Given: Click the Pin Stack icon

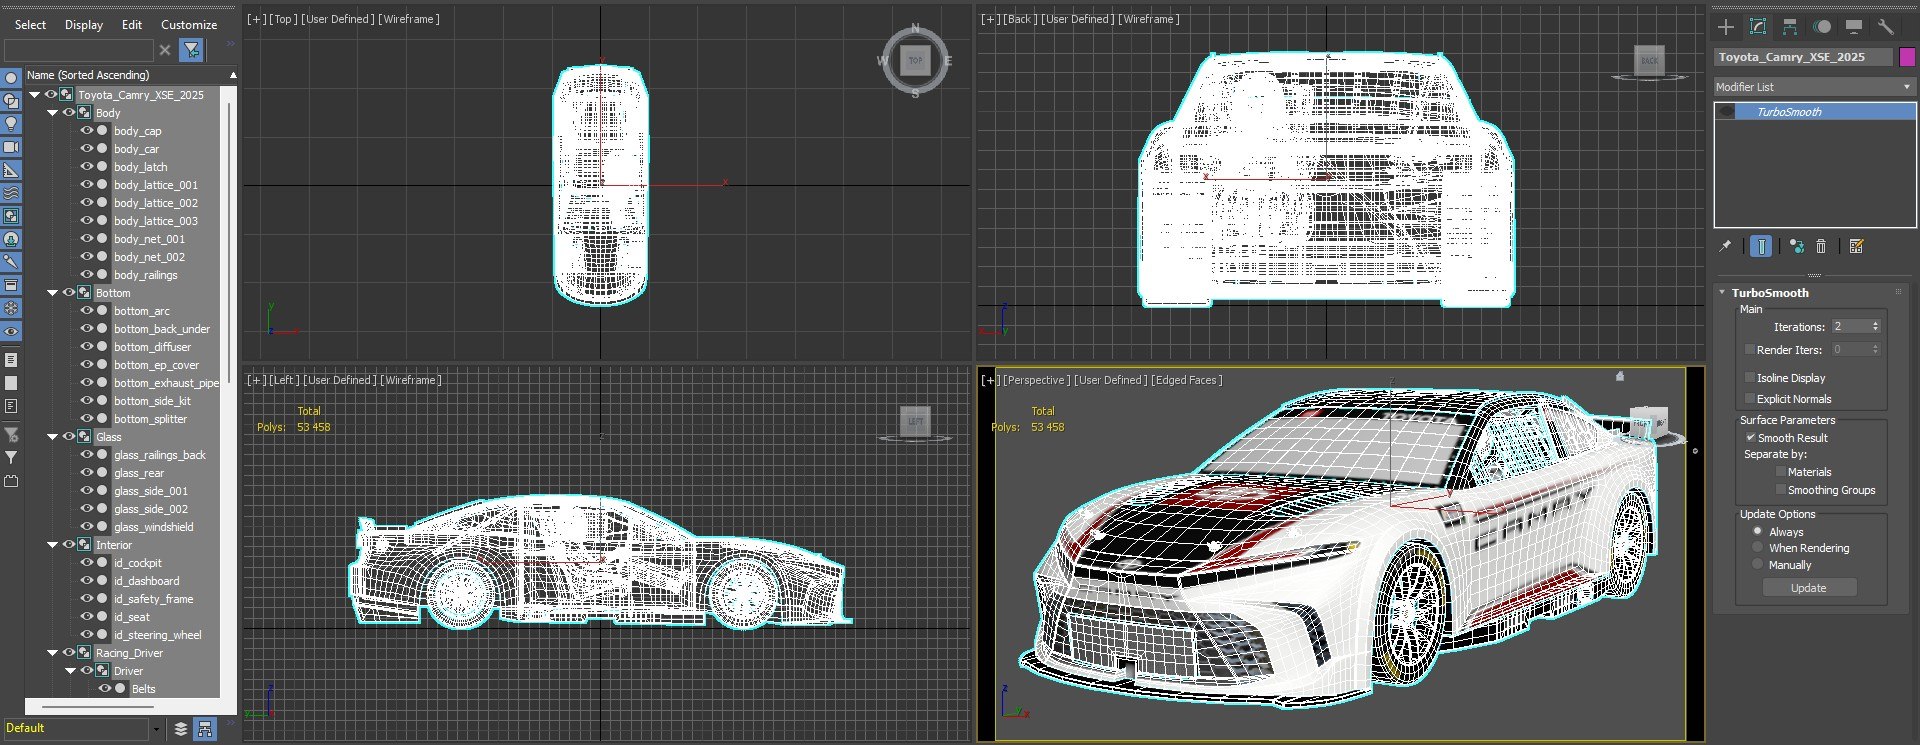Looking at the screenshot, I should [1725, 246].
